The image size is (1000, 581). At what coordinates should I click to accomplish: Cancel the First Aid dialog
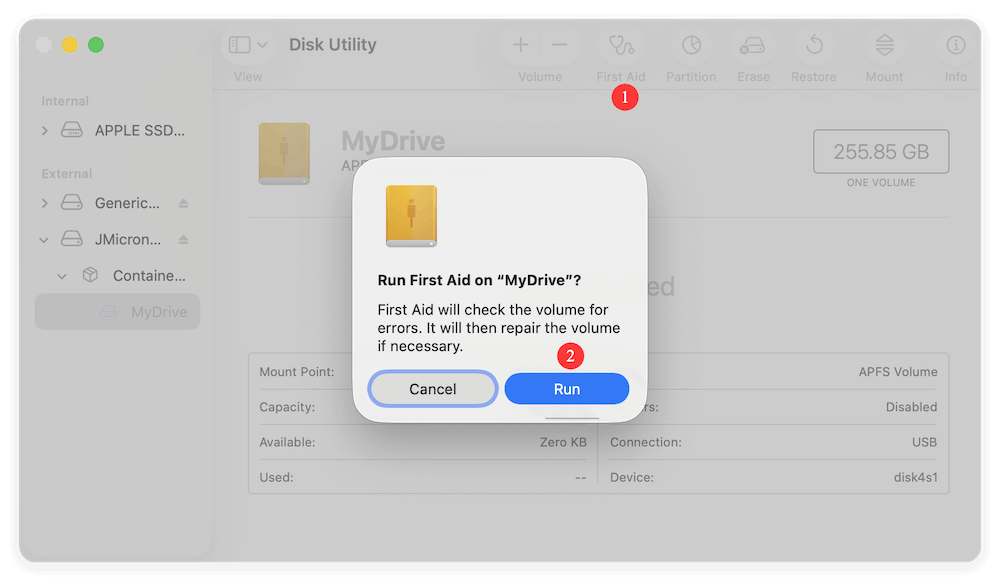tap(432, 388)
